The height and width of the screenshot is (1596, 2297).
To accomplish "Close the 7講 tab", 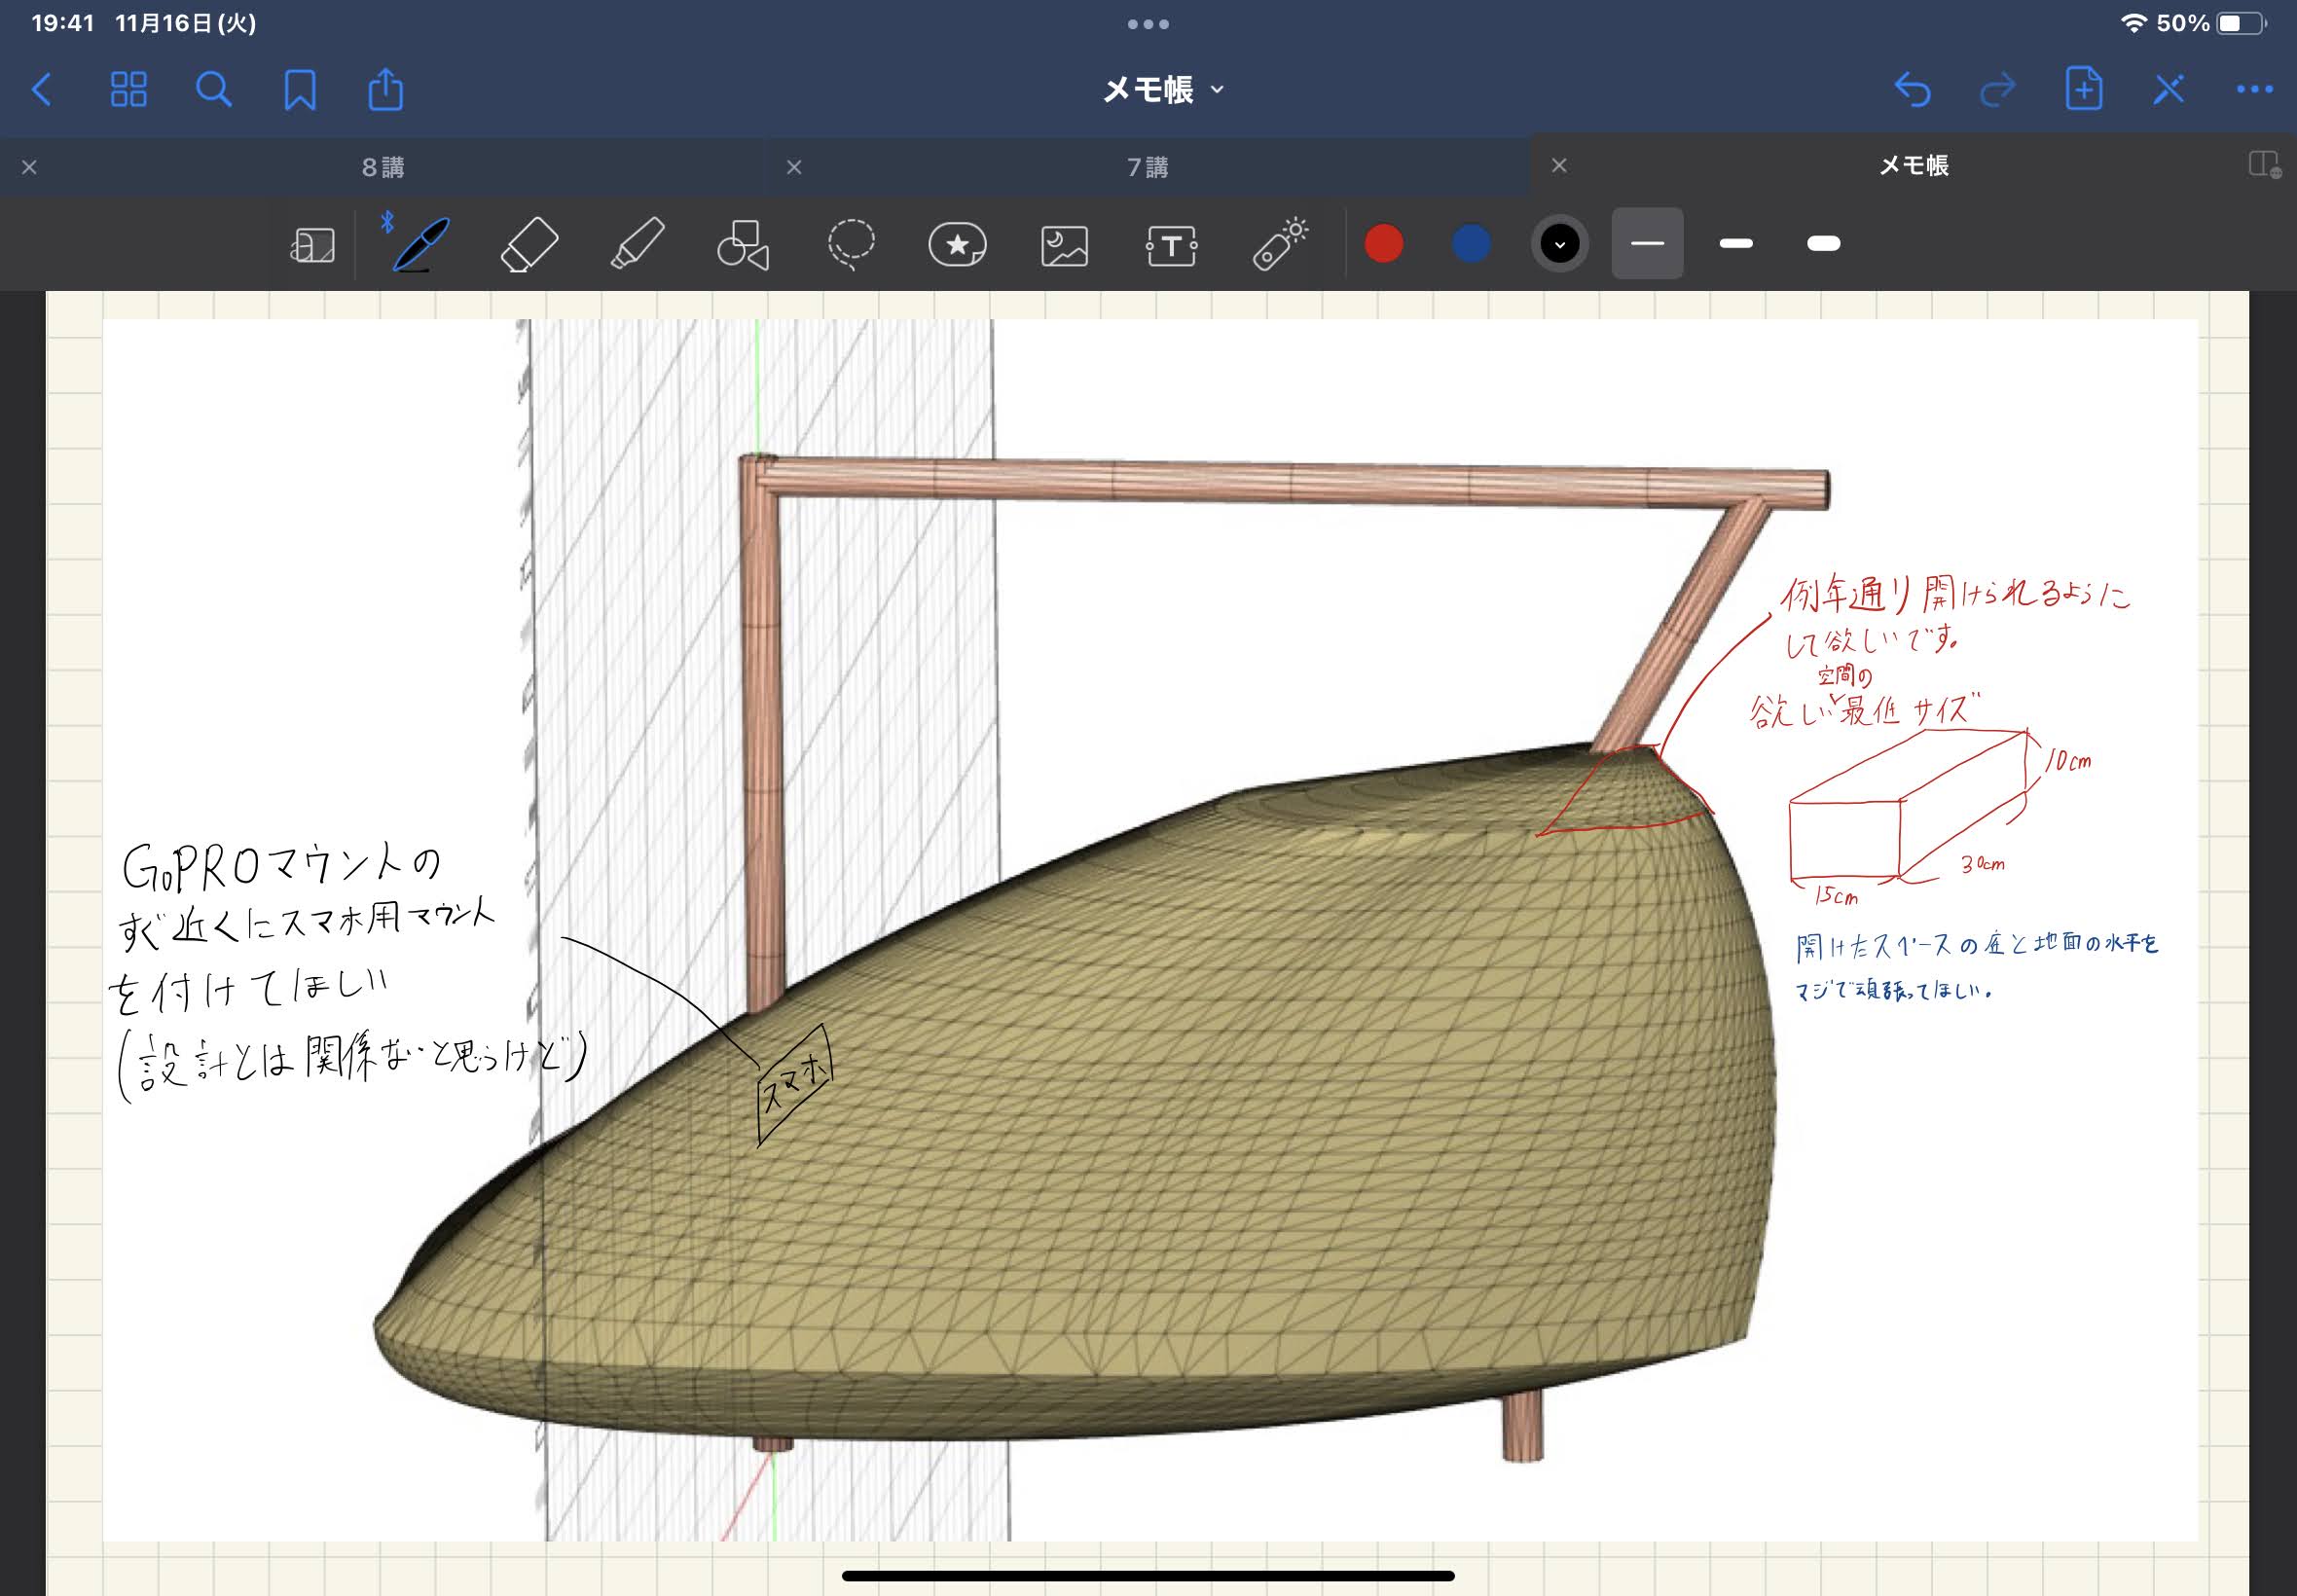I will coord(794,167).
